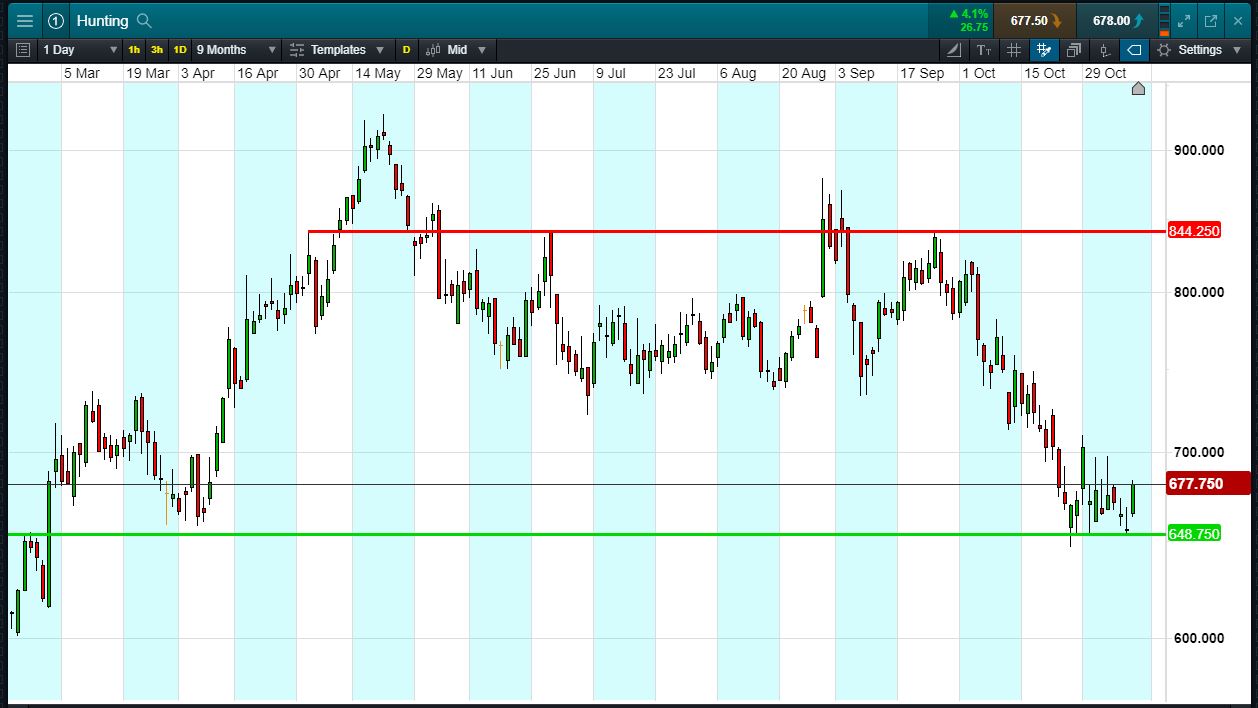Select the text size Tt tool
This screenshot has width=1258, height=708.
984,49
